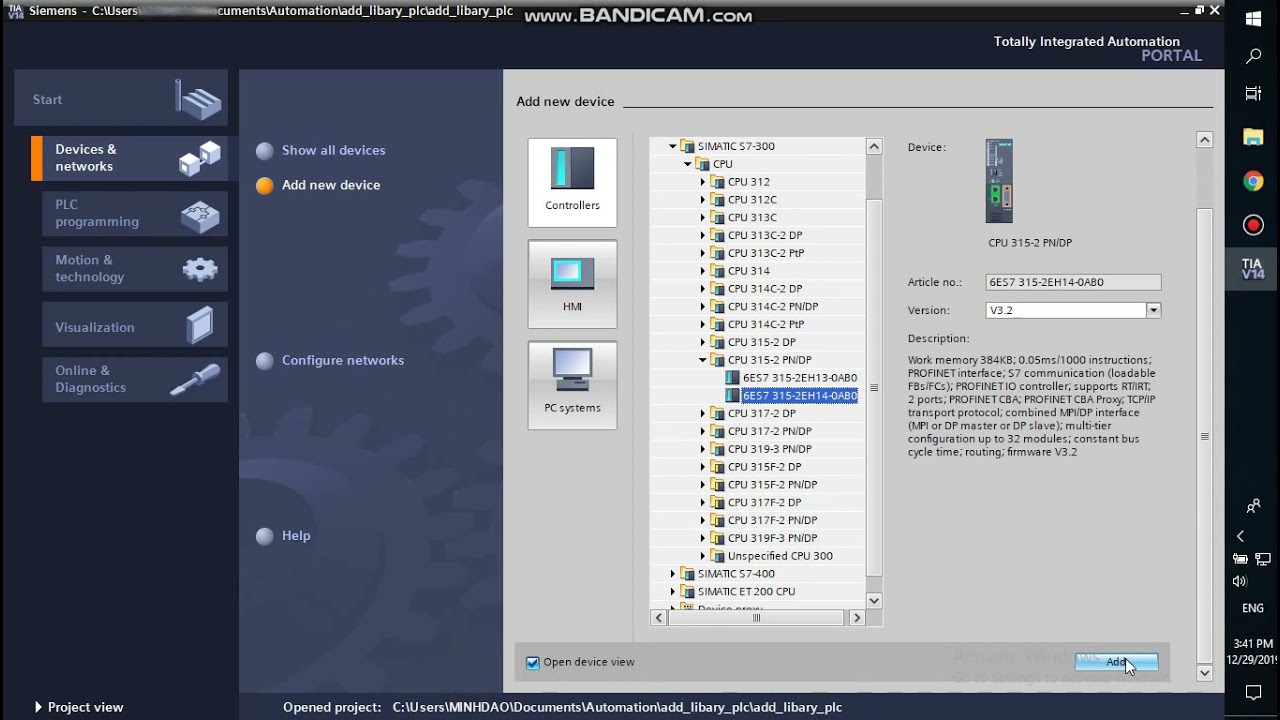This screenshot has height=720, width=1280.
Task: Click device info panel scroll down arrow
Action: 1205,673
